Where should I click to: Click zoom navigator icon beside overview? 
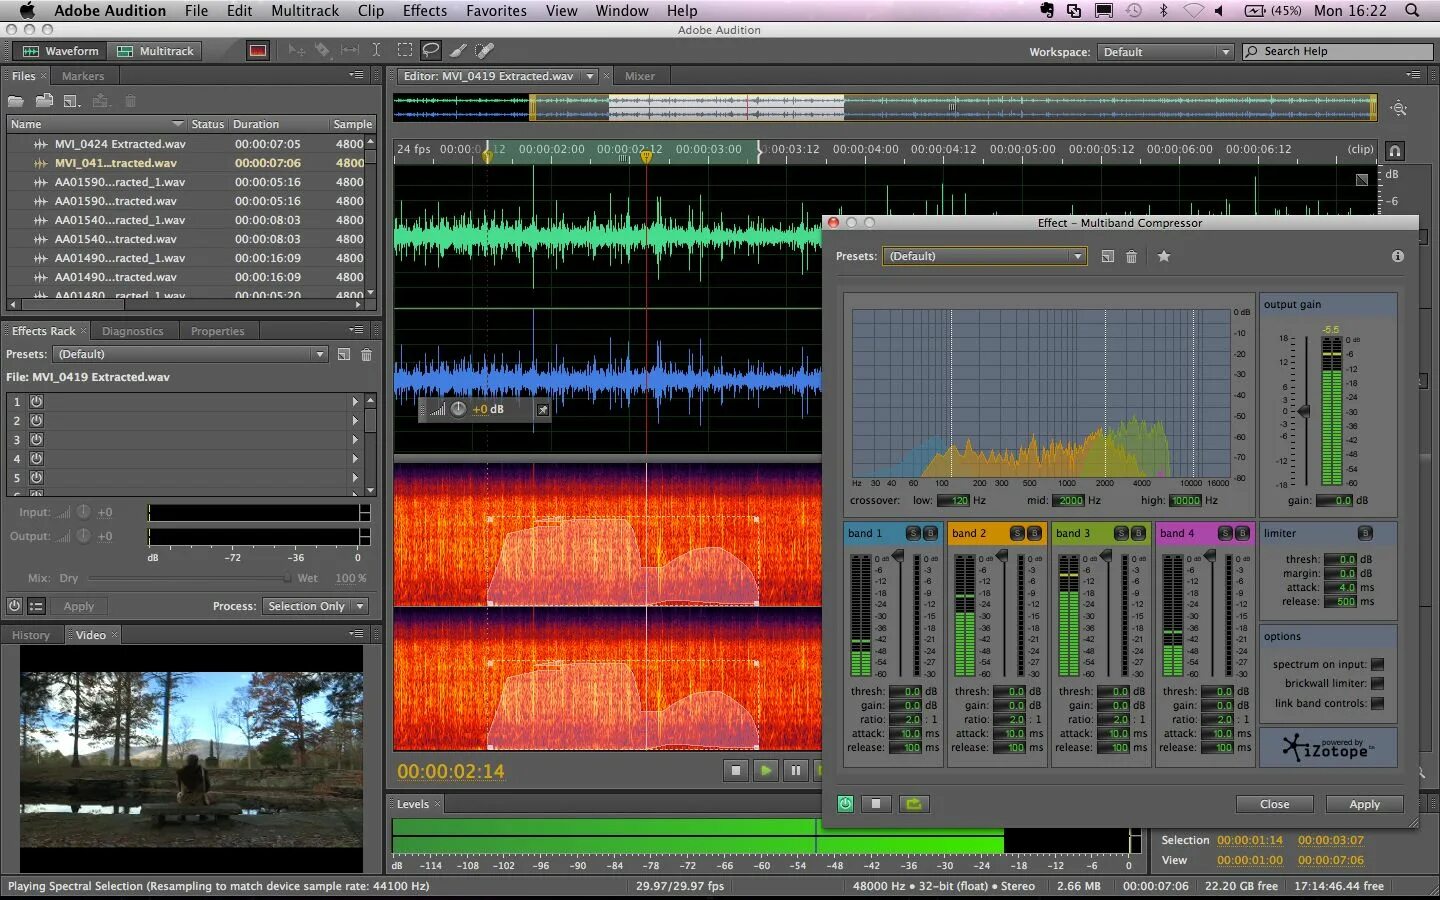click(x=1399, y=108)
